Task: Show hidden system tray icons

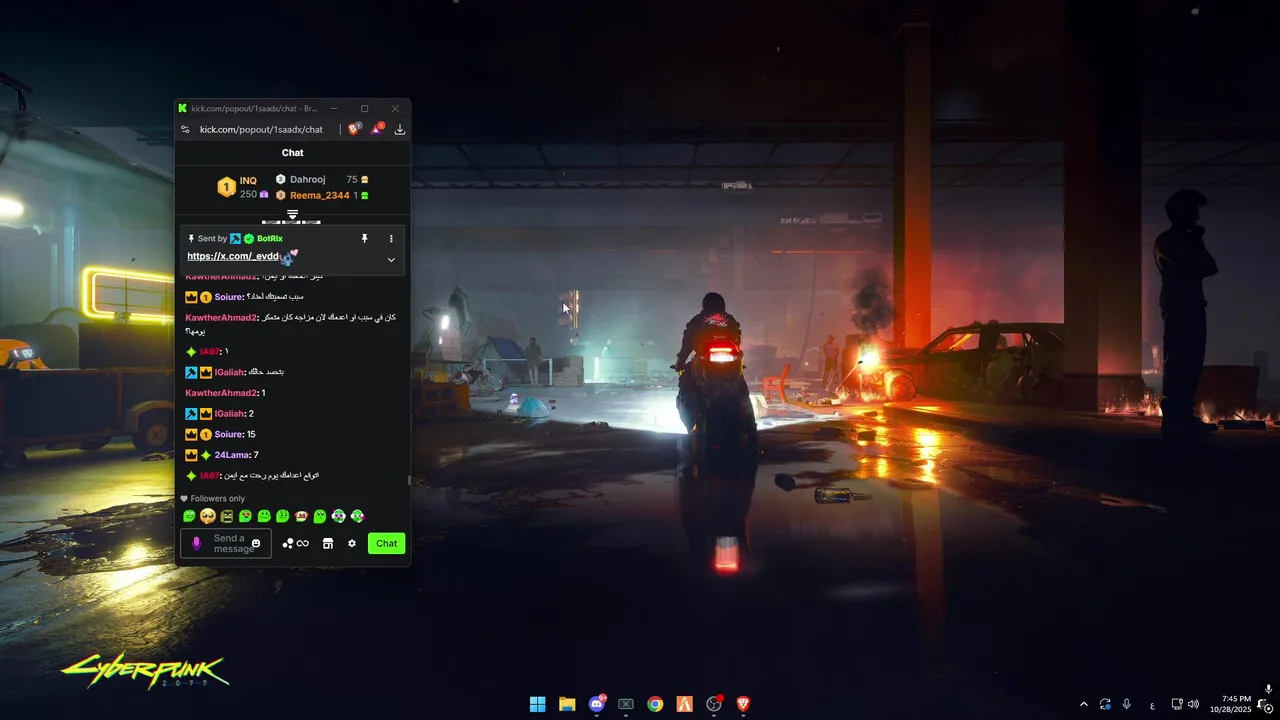Action: tap(1083, 704)
